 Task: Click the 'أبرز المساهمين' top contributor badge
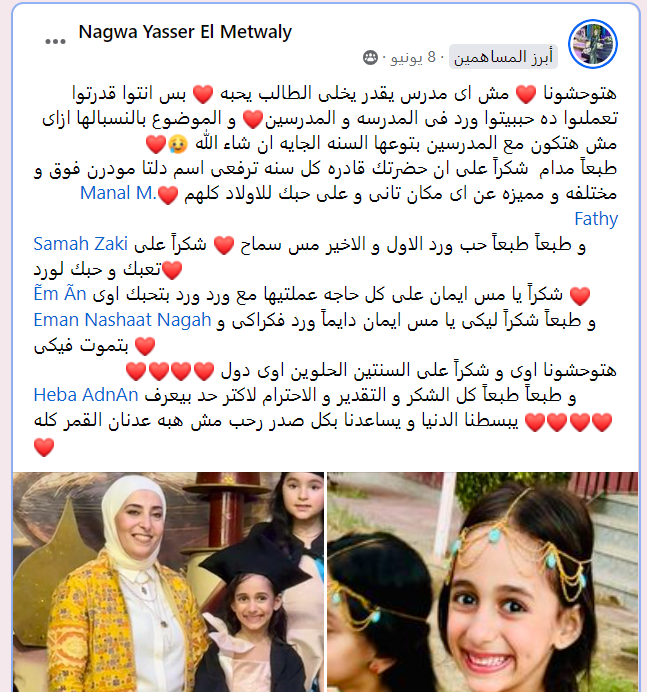[503, 57]
